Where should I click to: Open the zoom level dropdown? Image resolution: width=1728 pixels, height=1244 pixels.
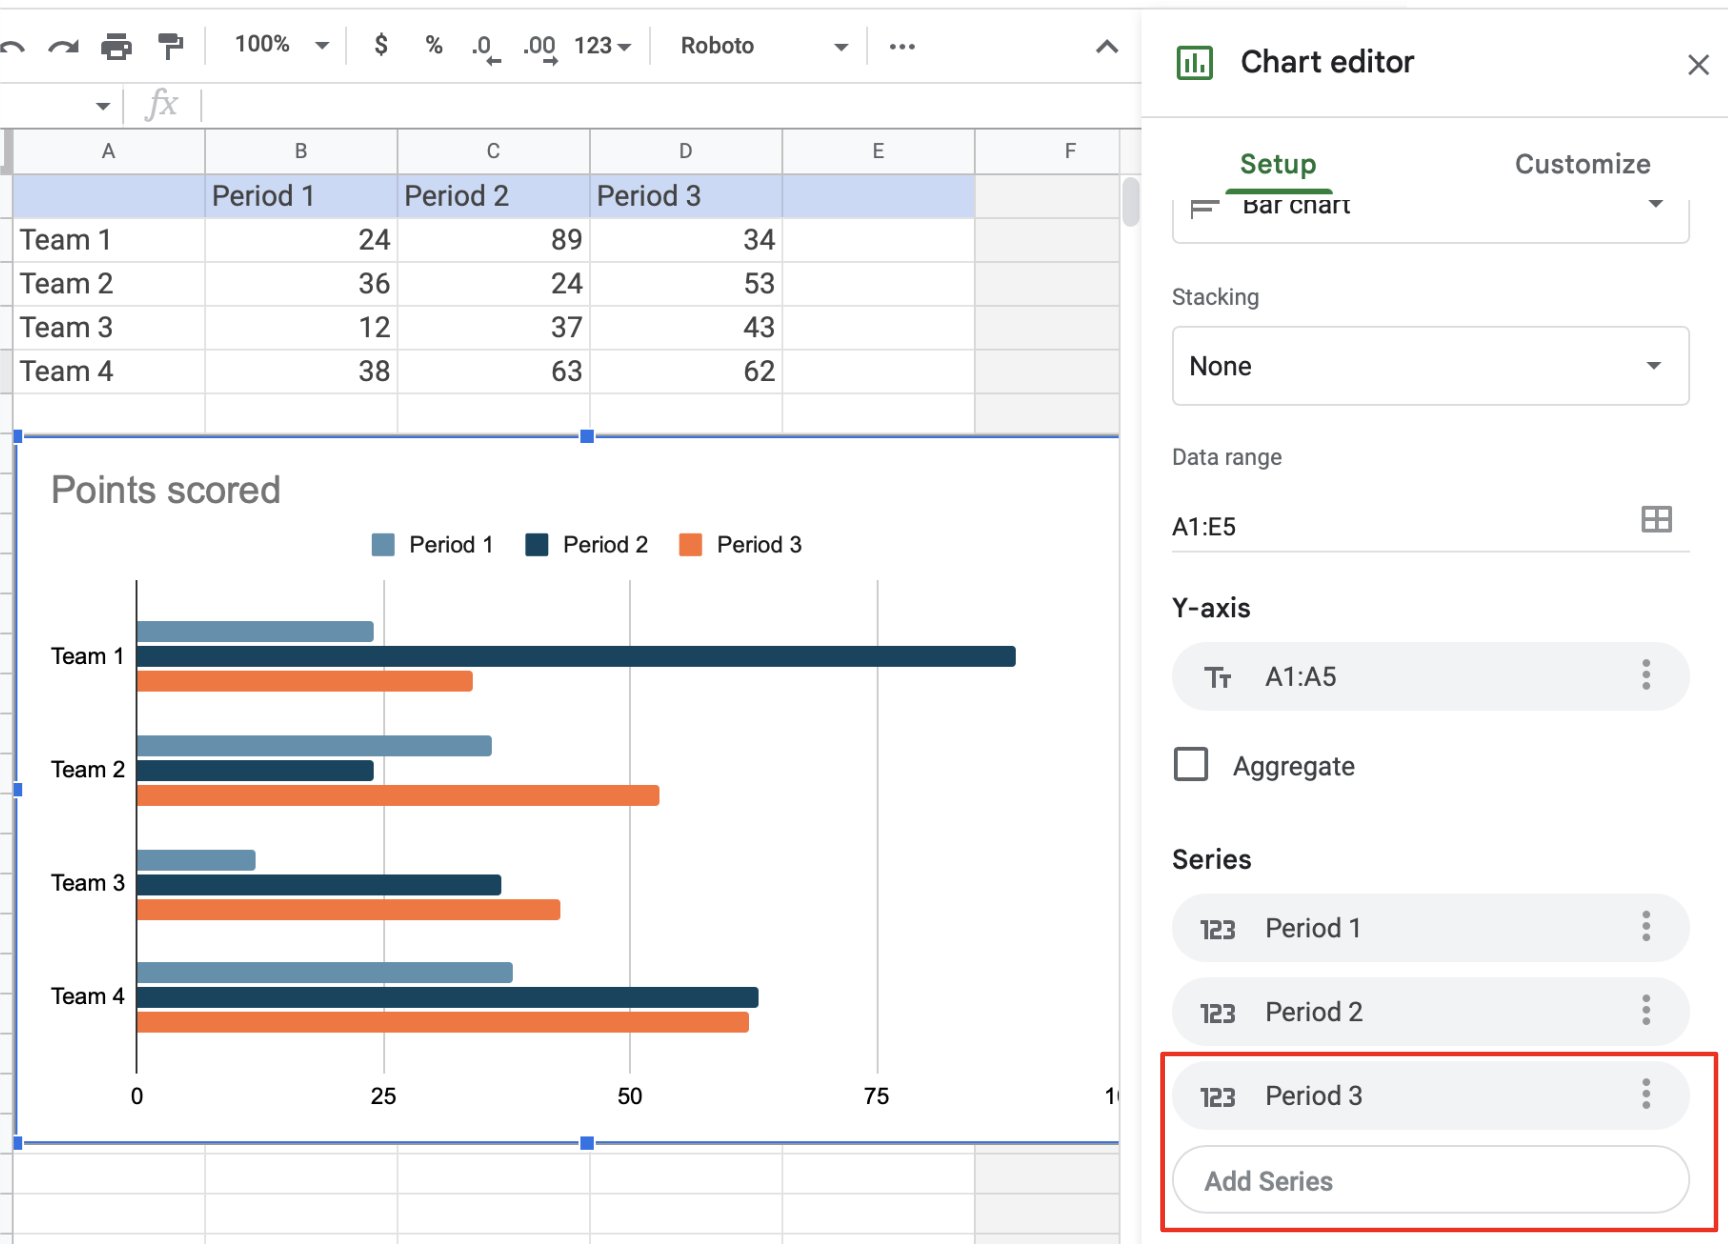pos(281,45)
